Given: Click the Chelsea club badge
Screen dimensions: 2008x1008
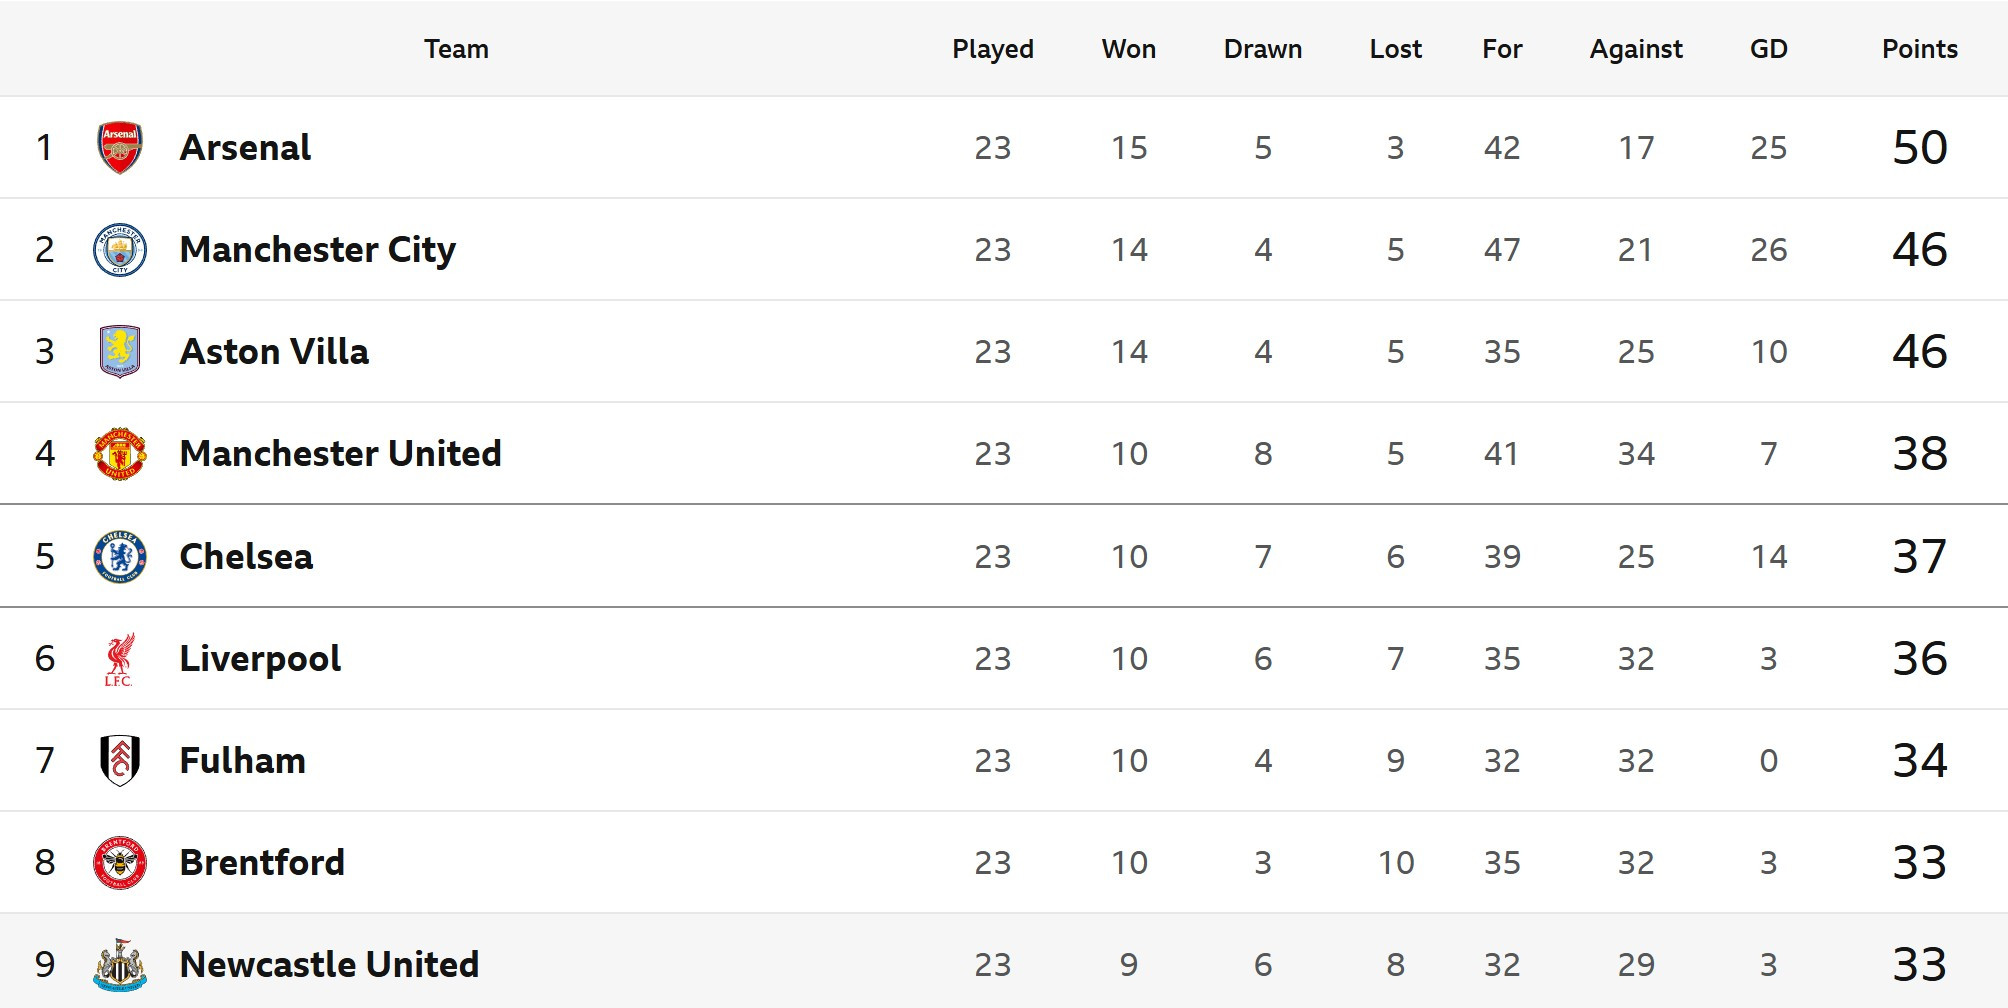Looking at the screenshot, I should click(x=119, y=557).
